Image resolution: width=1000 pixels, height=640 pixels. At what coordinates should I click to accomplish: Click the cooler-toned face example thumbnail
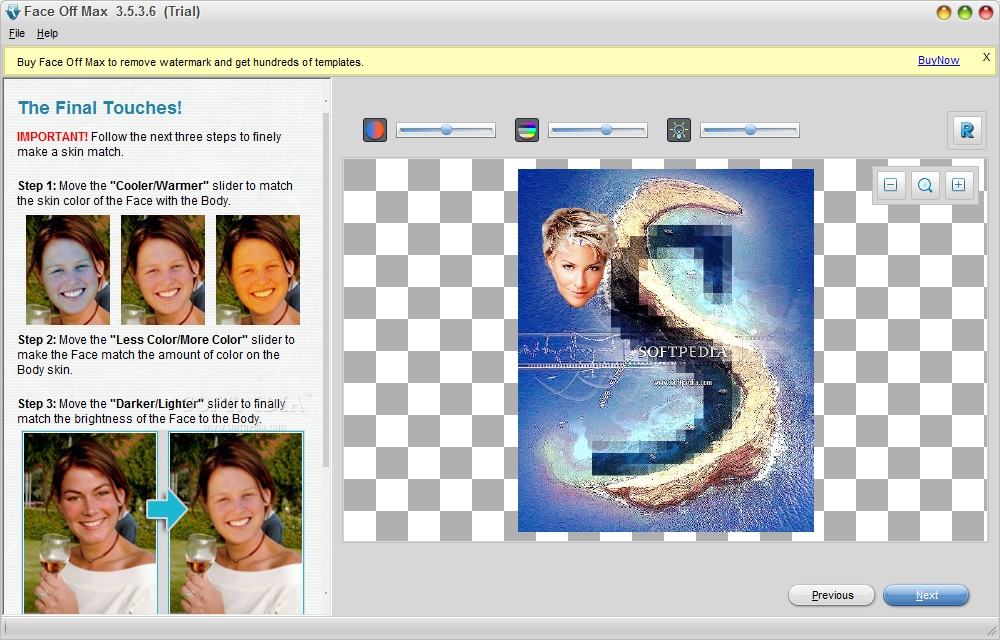tap(68, 270)
